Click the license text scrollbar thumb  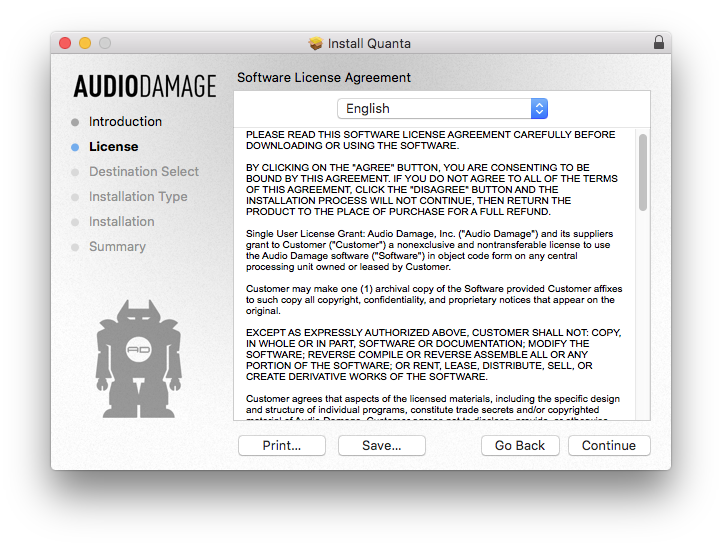click(x=642, y=172)
